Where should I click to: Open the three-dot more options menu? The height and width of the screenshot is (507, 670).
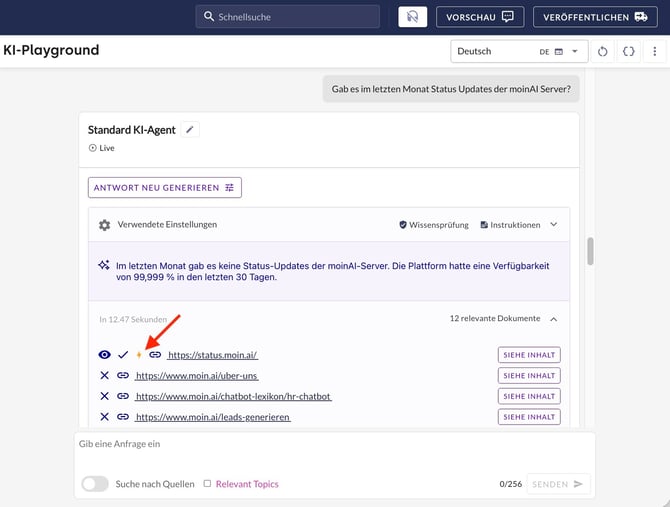(655, 51)
